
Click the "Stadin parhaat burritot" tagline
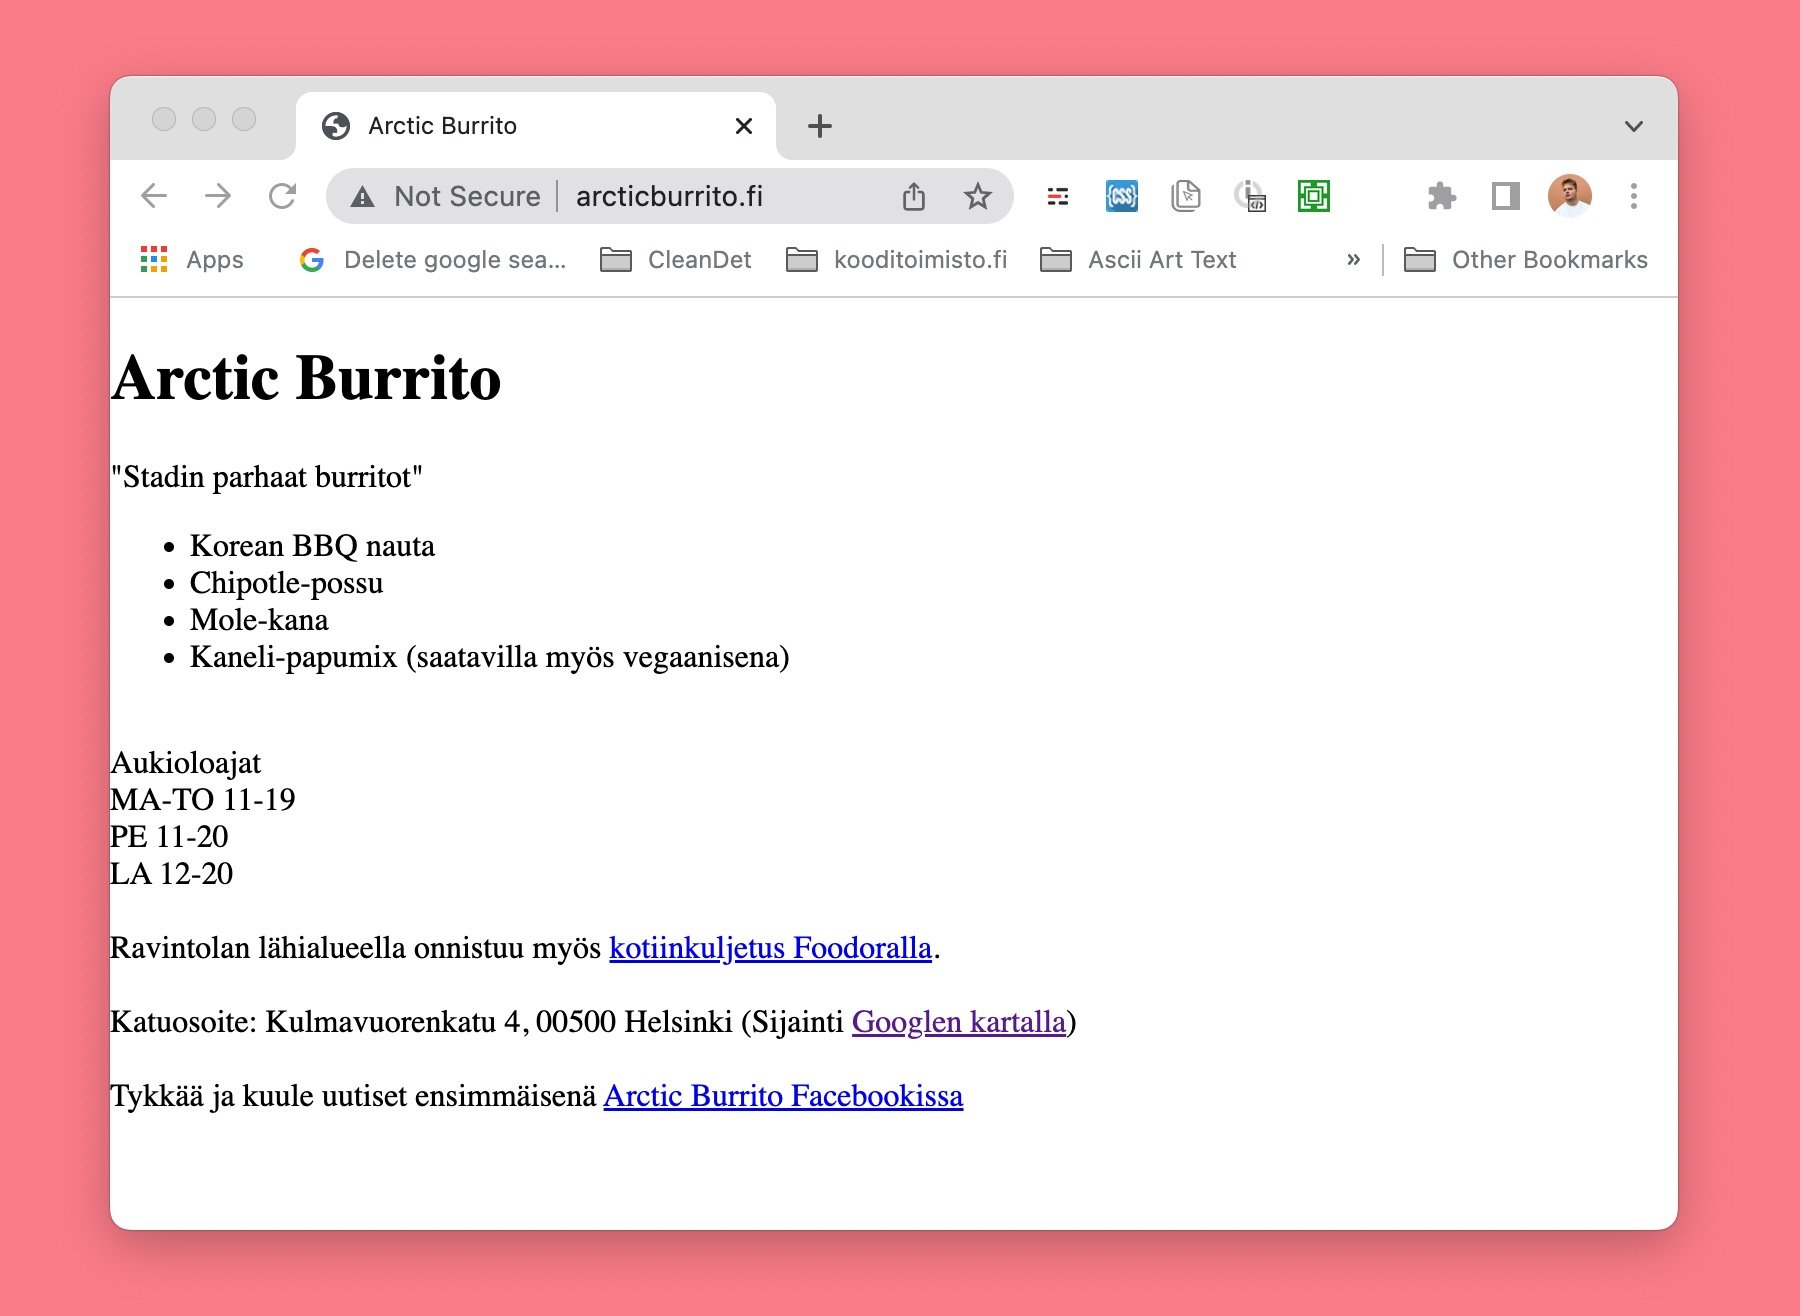(x=267, y=477)
